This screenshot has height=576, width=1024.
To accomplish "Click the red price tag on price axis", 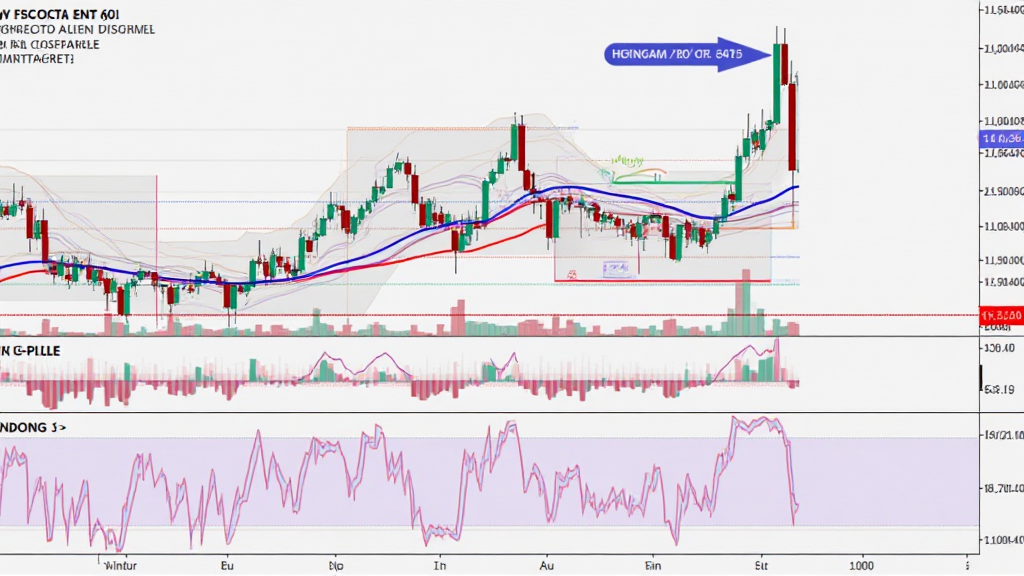I will [1000, 315].
